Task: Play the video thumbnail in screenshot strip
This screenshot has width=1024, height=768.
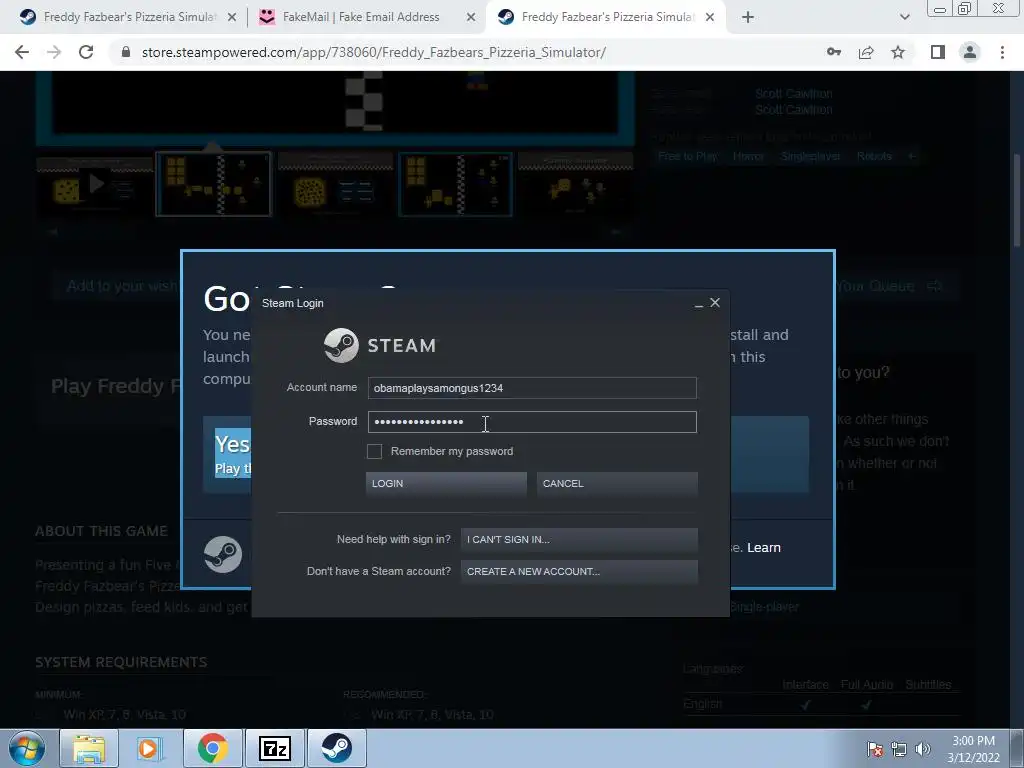Action: click(95, 185)
